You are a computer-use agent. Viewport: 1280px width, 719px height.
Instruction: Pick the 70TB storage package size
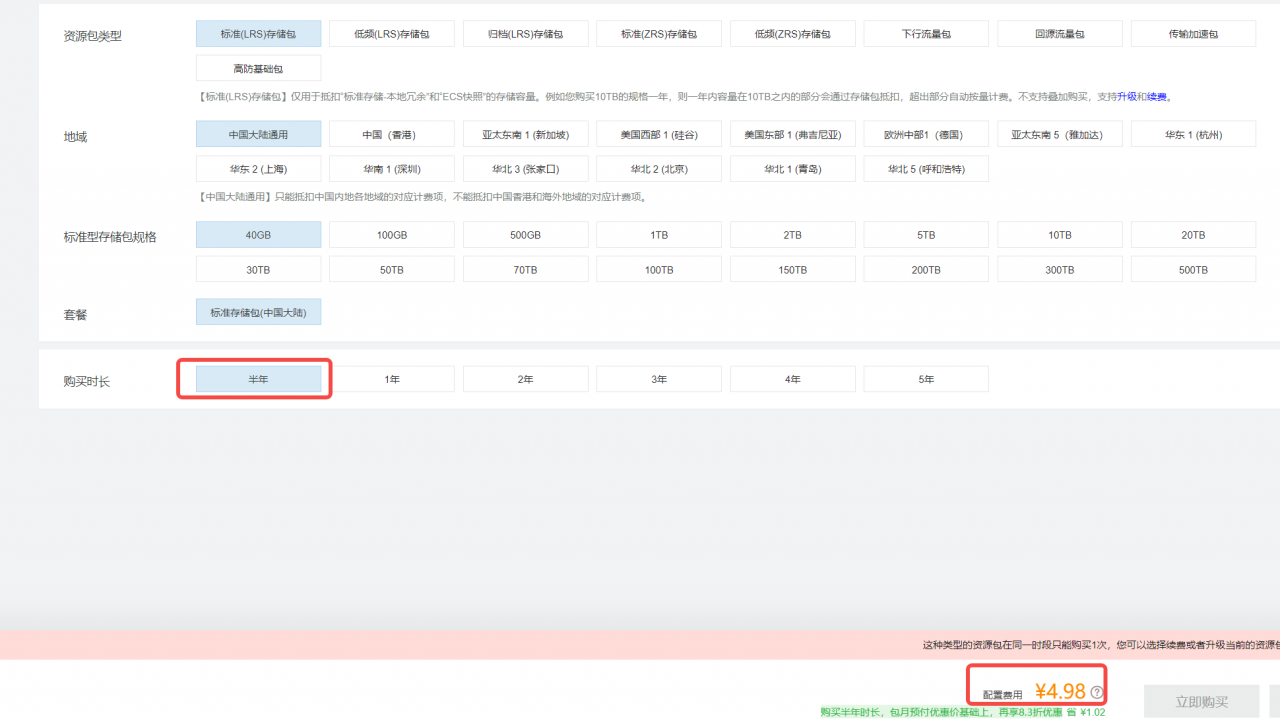tap(525, 269)
